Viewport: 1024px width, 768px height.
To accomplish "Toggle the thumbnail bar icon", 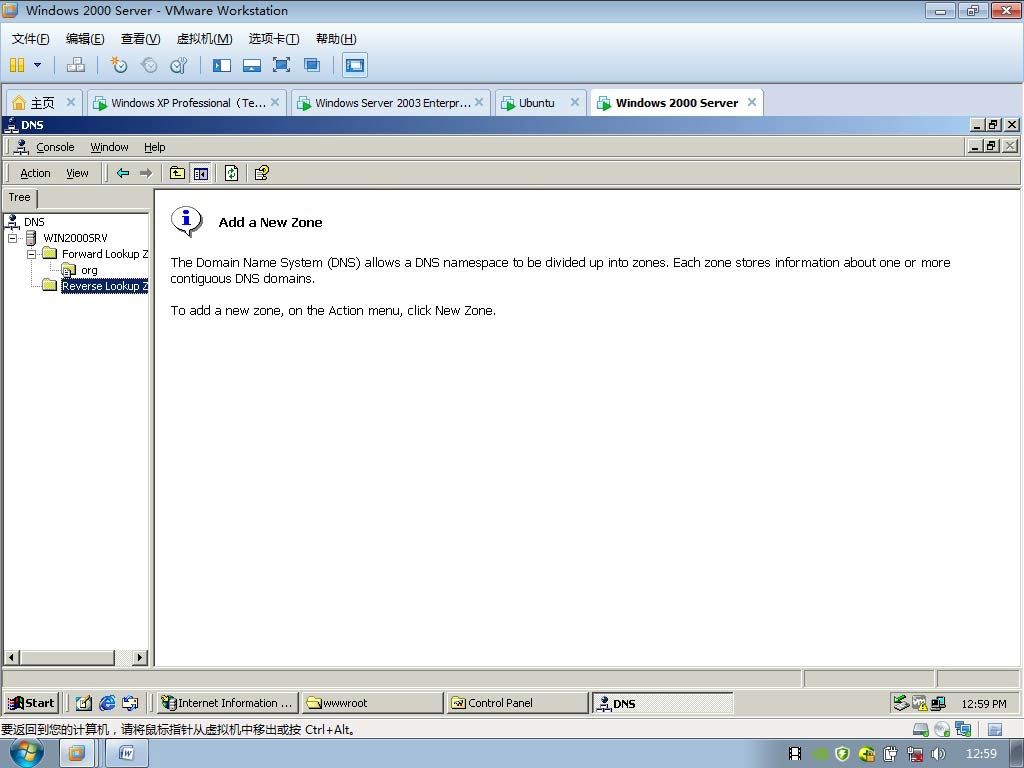I will click(251, 65).
